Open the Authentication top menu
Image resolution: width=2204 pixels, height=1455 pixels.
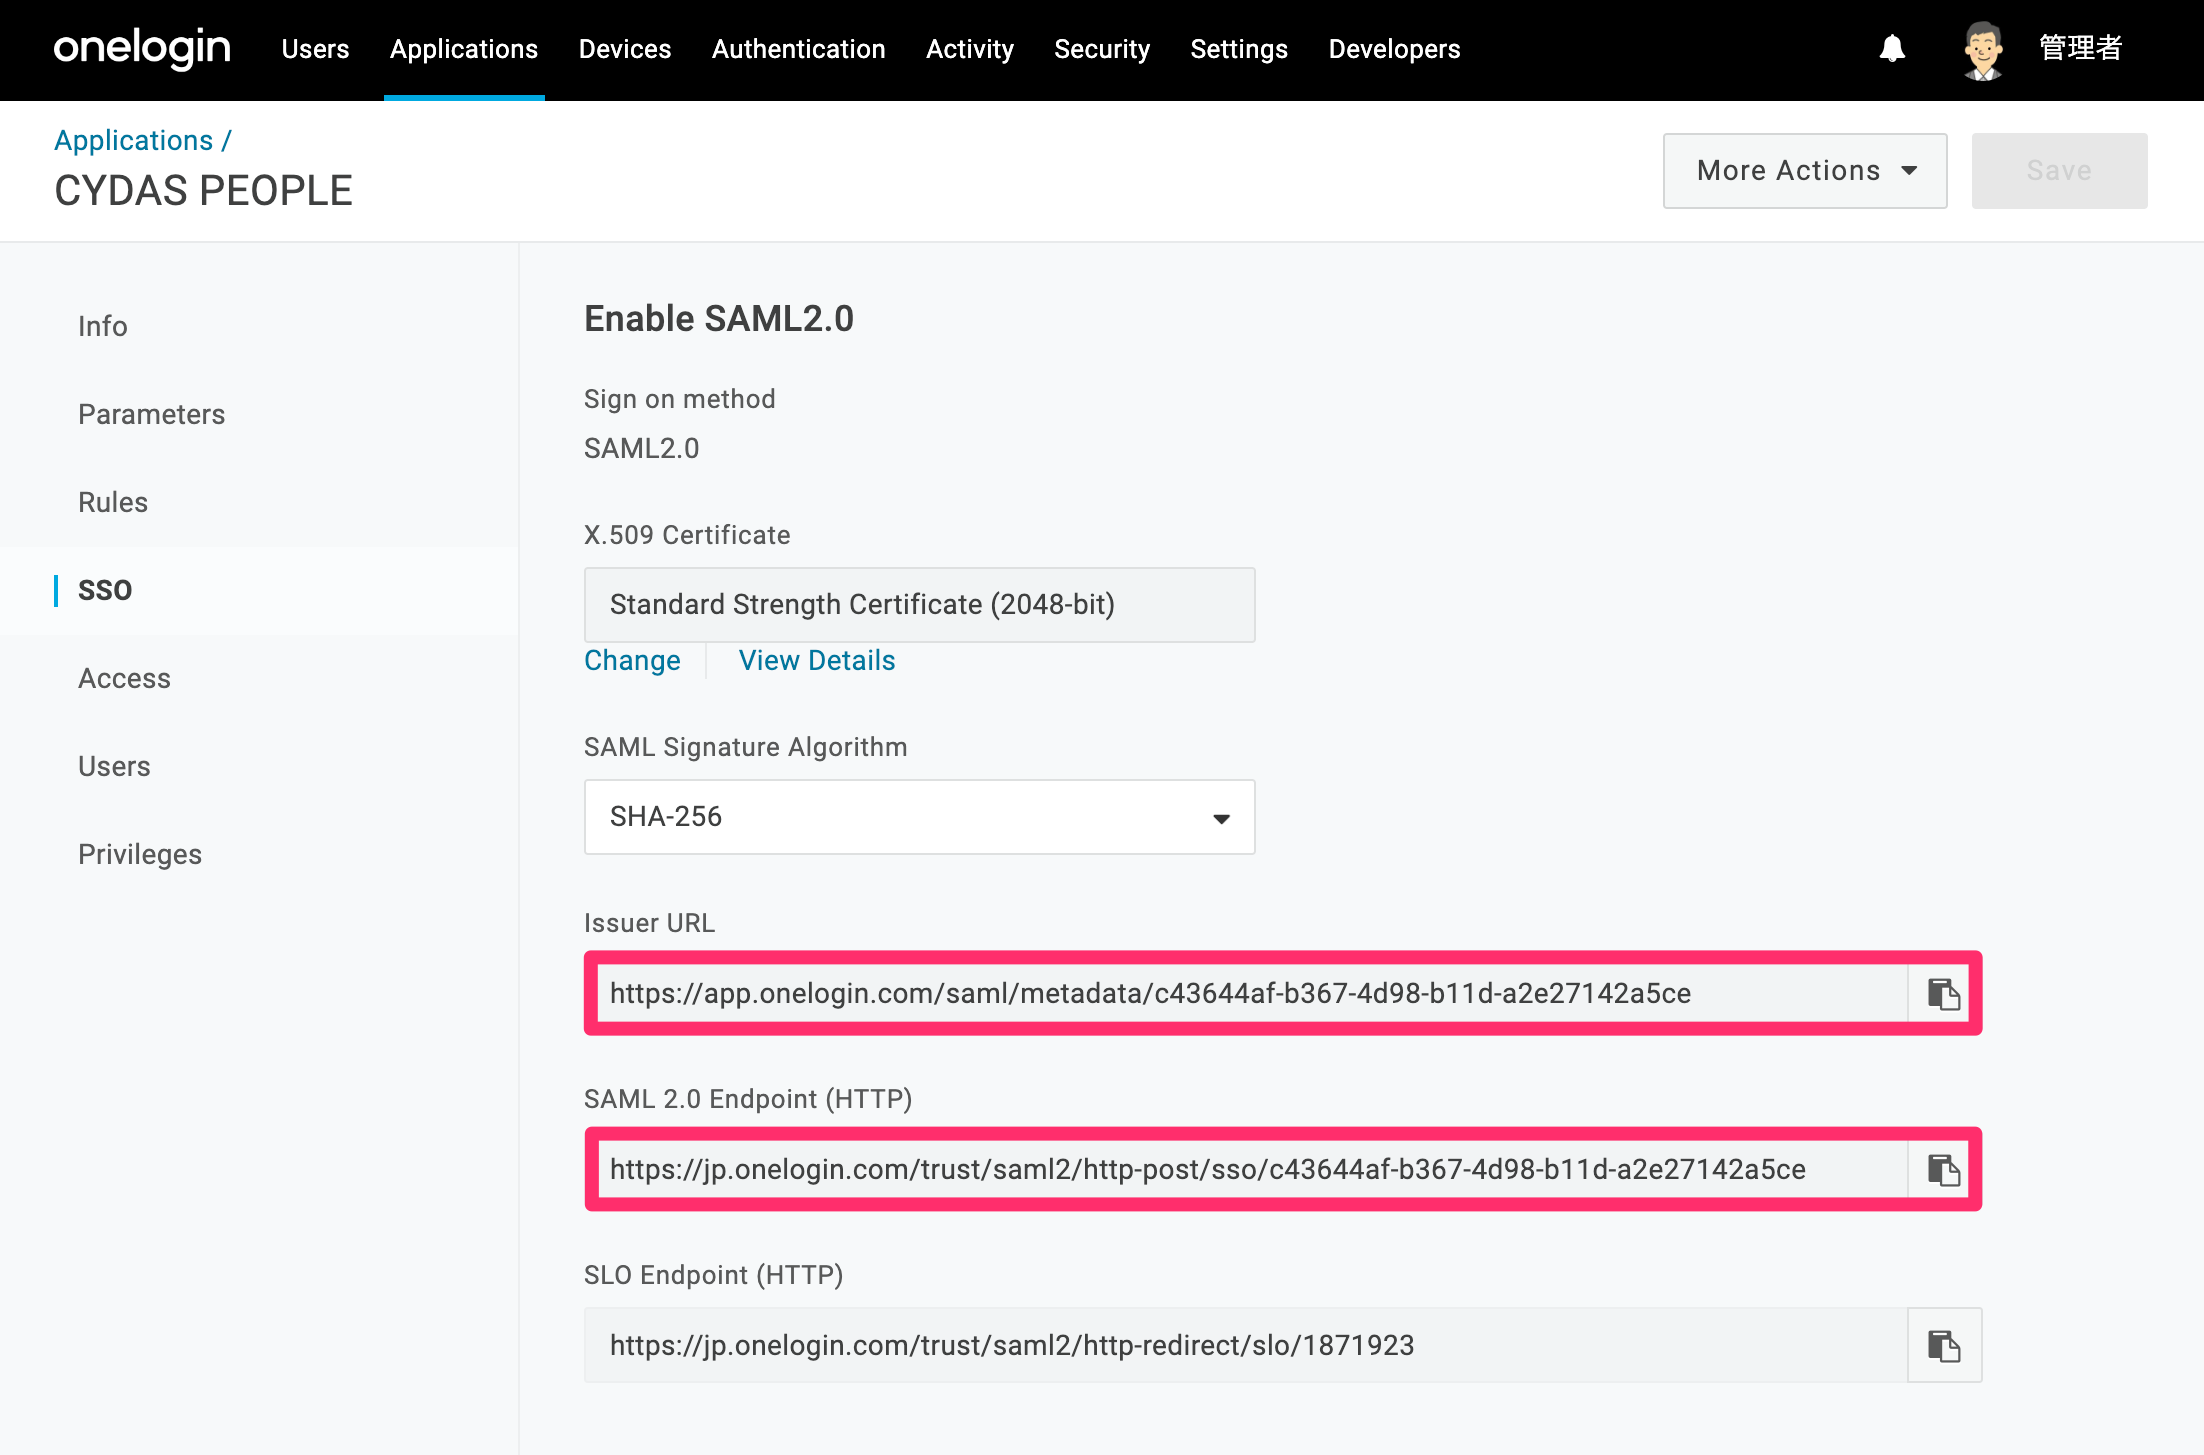coord(799,49)
